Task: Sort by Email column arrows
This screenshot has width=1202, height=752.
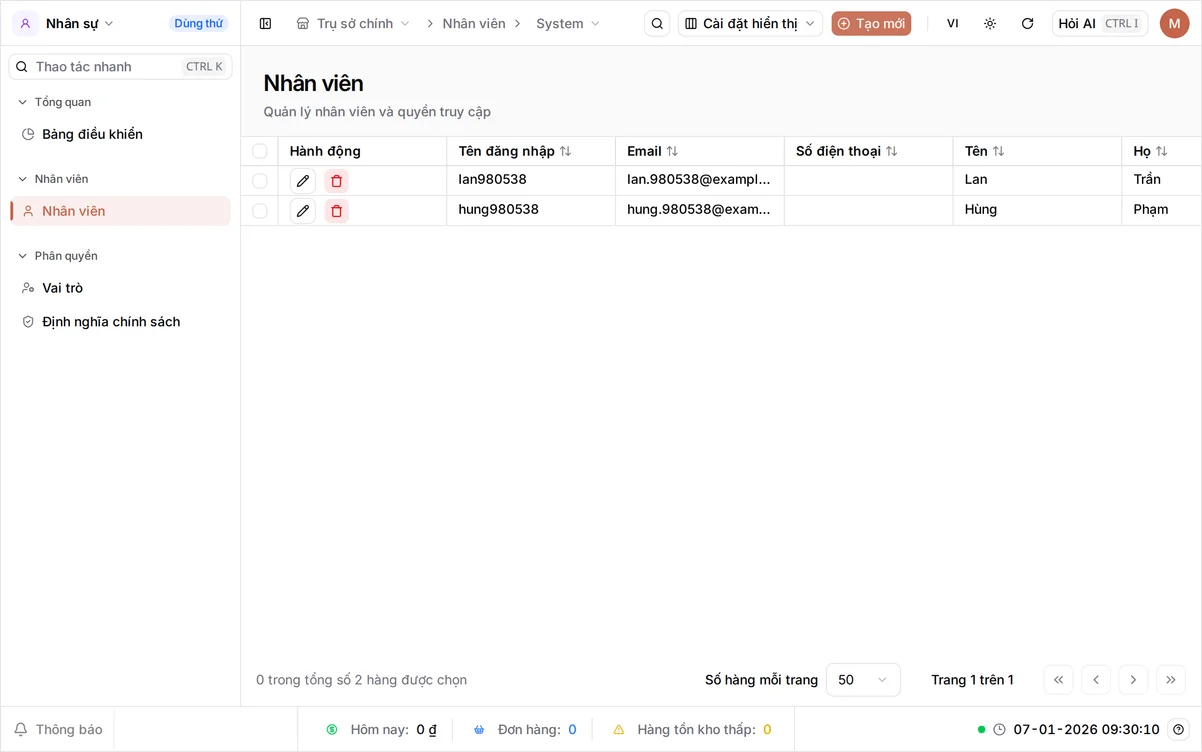Action: 672,151
